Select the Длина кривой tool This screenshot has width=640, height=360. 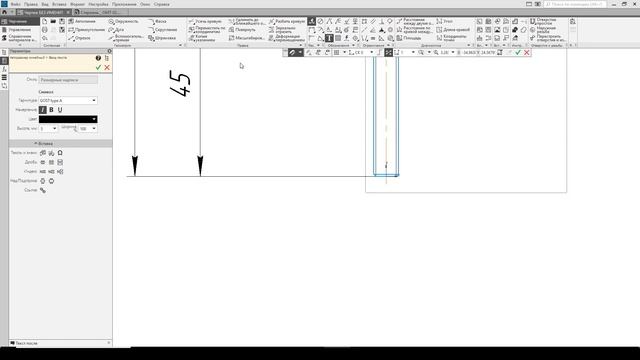[453, 30]
